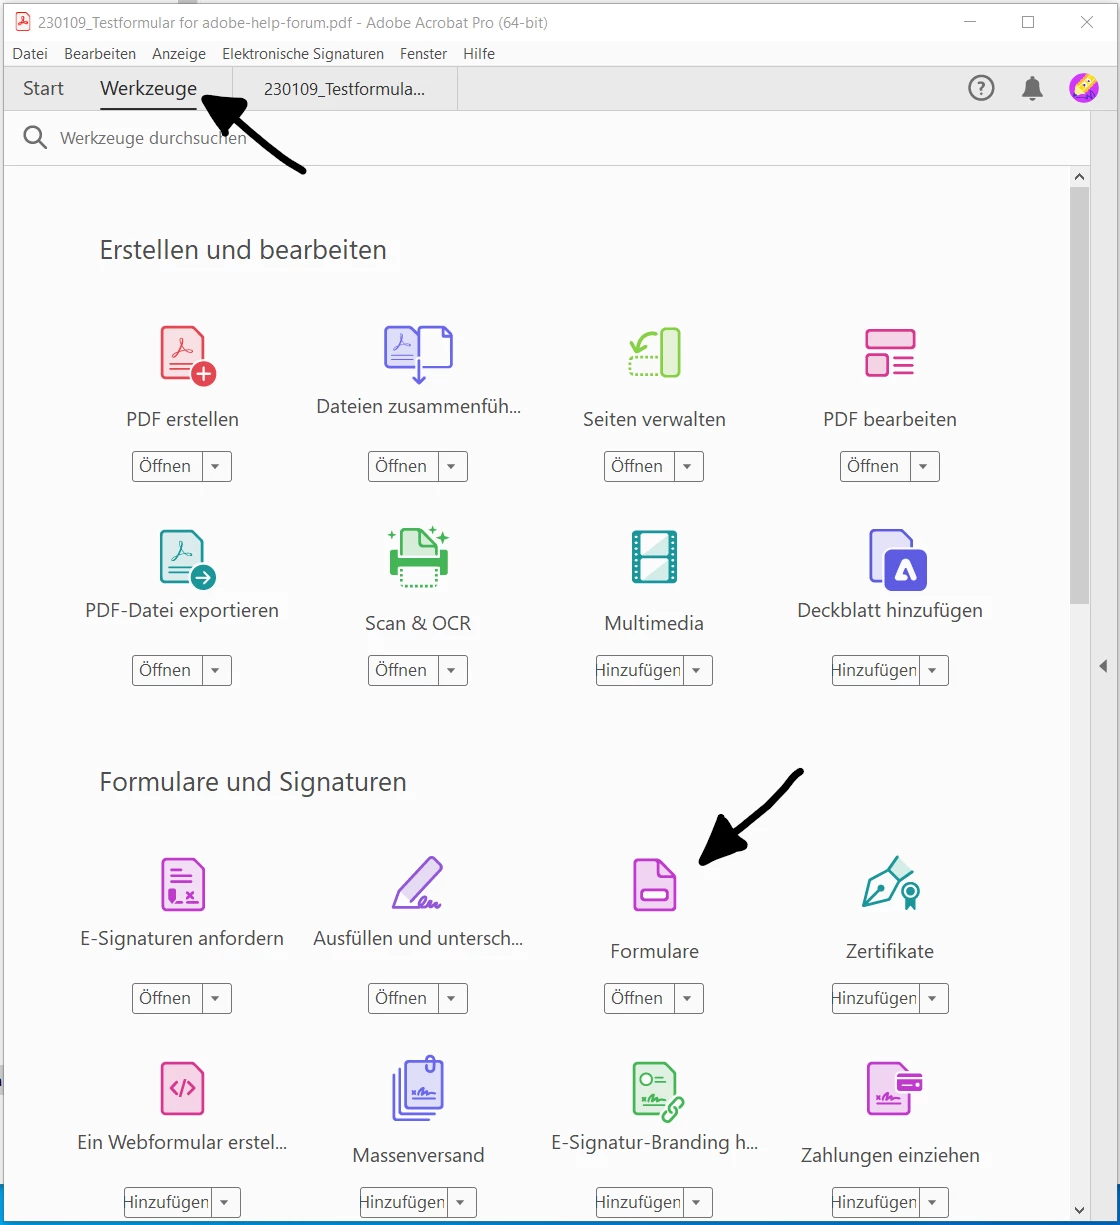Switch to the 230109_Testformular document tab
The width and height of the screenshot is (1120, 1225).
pos(345,88)
